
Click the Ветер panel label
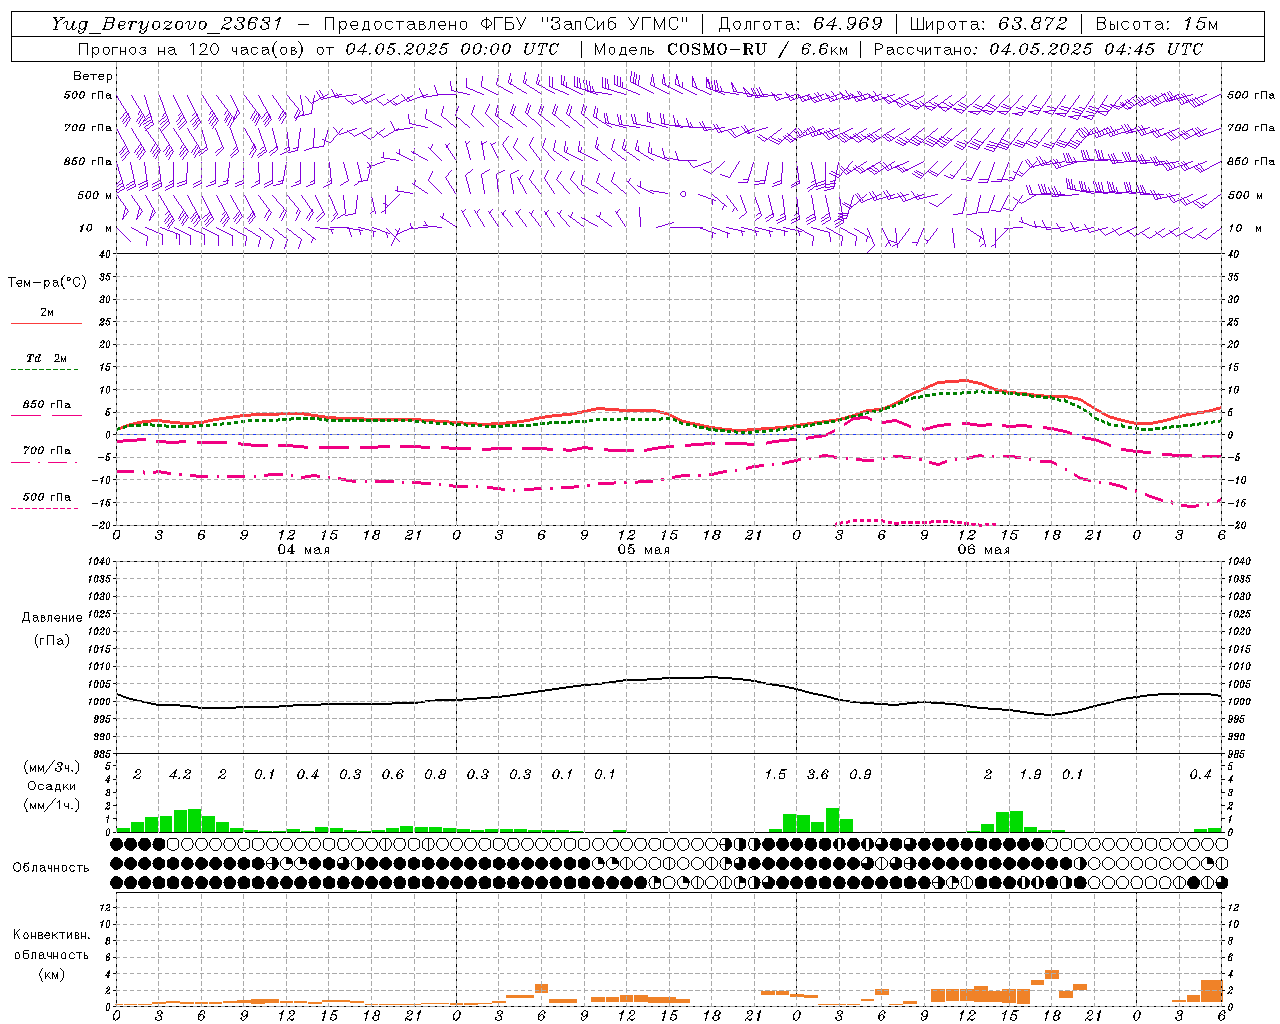click(93, 76)
